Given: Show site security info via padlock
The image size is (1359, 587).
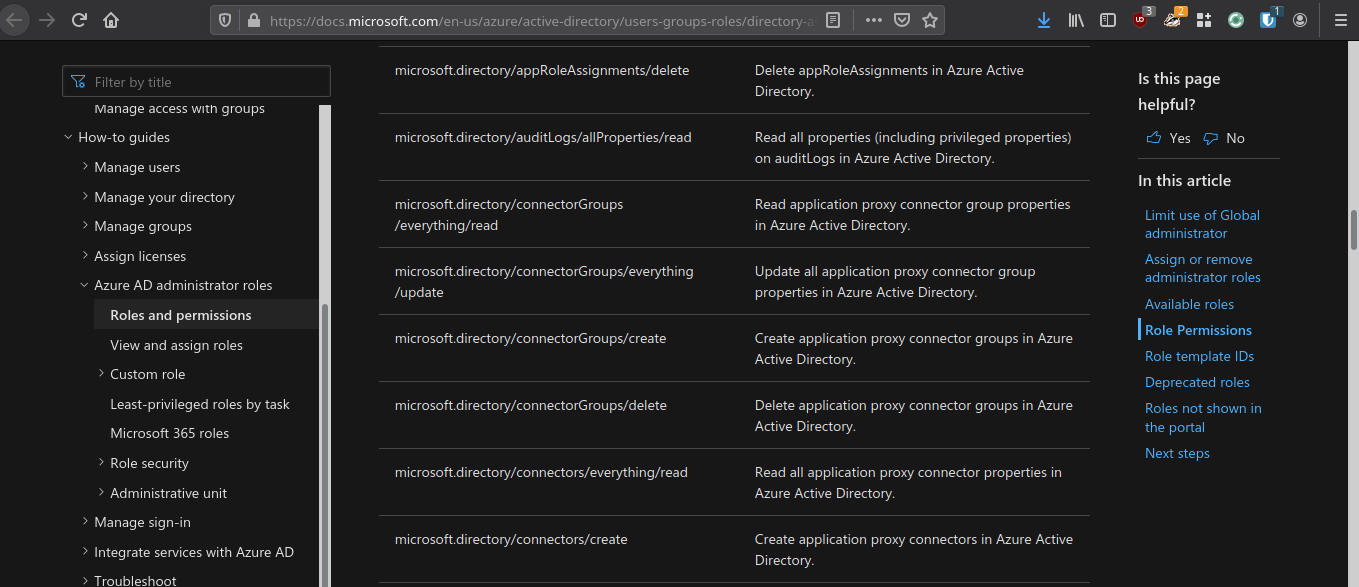Looking at the screenshot, I should coord(252,20).
